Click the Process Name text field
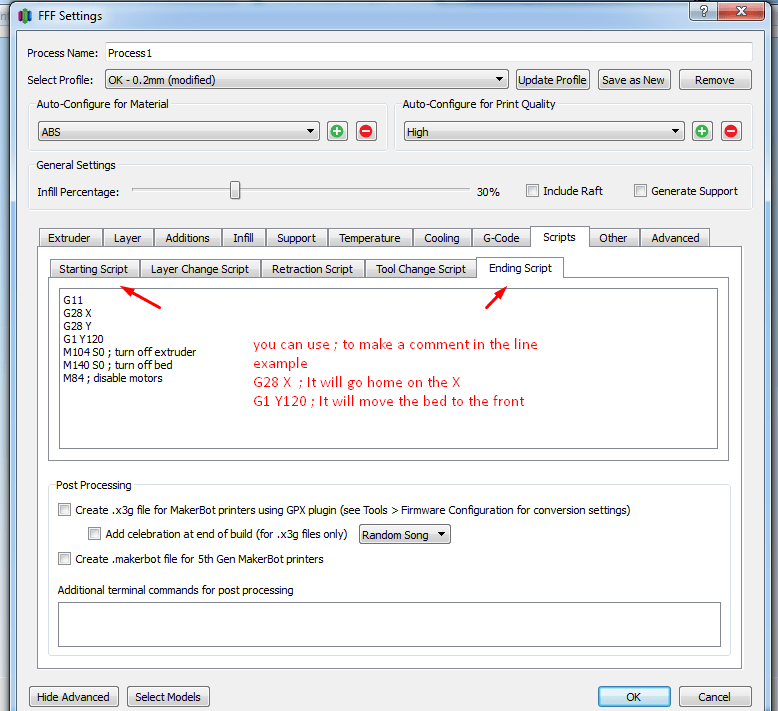778x711 pixels. coord(427,52)
